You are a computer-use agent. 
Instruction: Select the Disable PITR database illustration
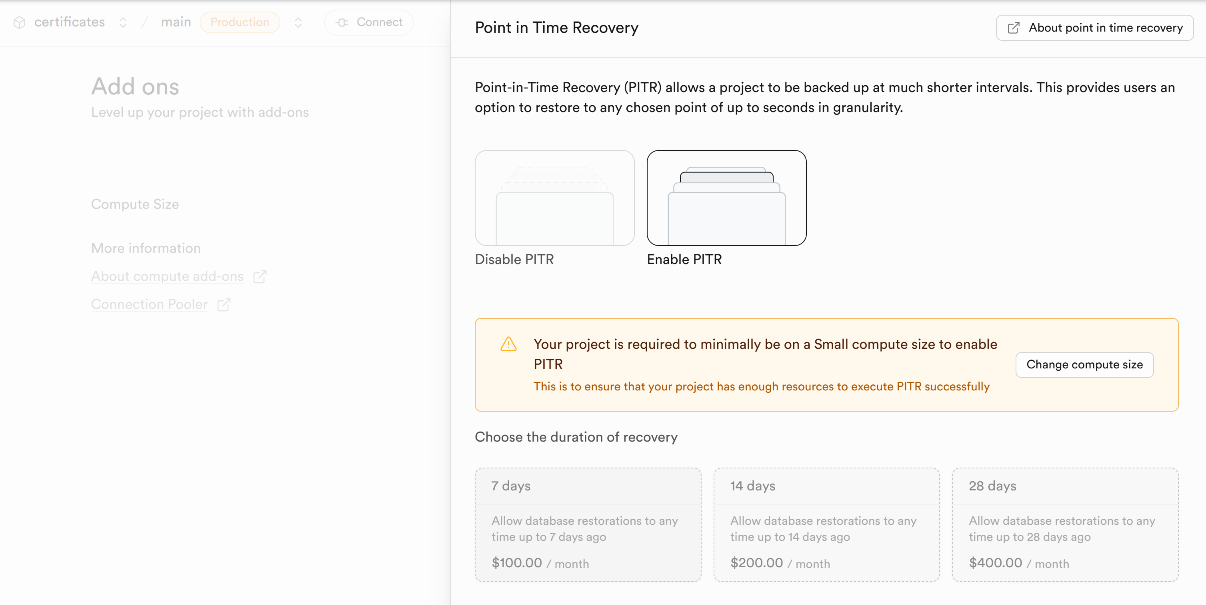tap(554, 198)
